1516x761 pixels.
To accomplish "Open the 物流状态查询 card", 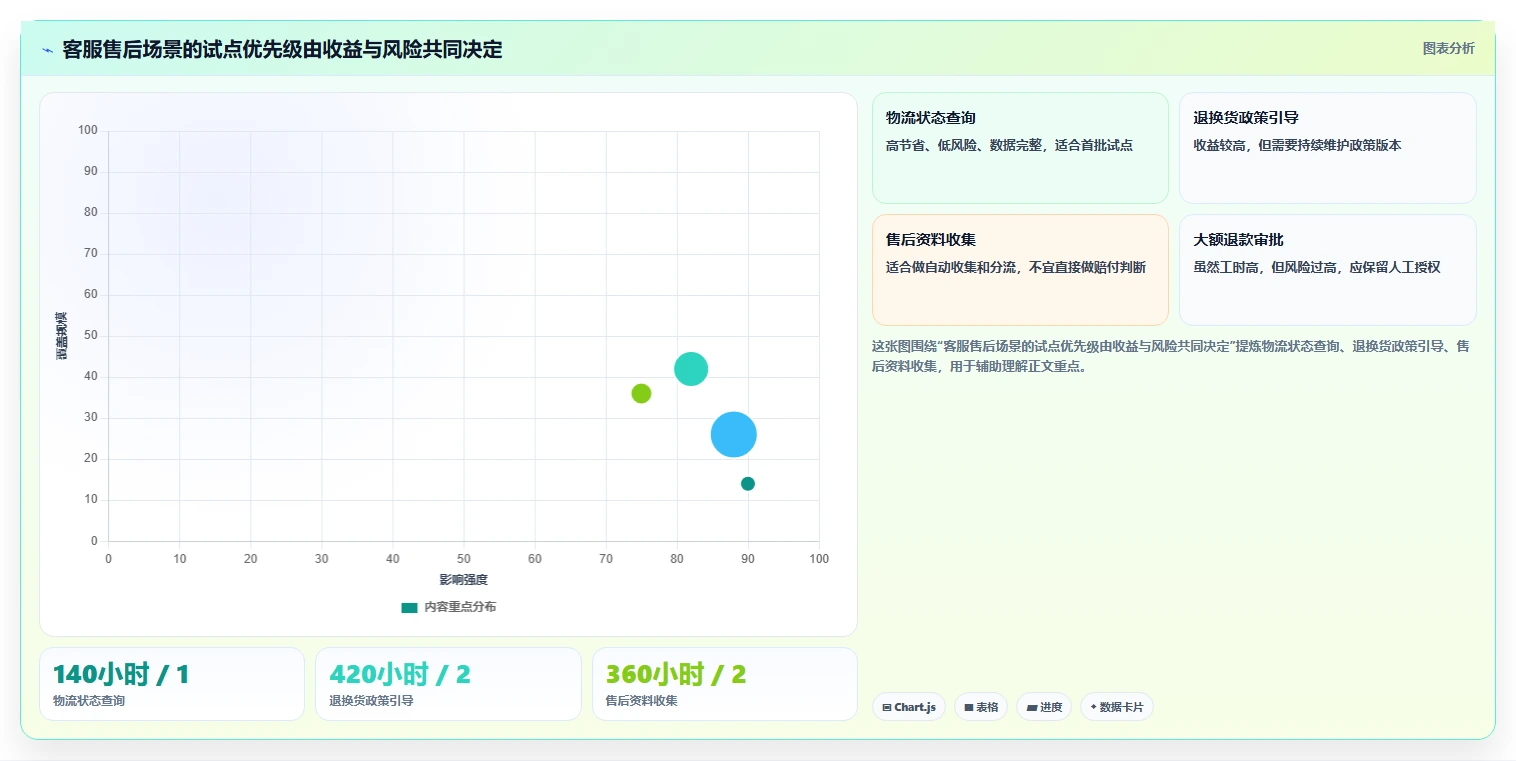I will coord(1020,148).
